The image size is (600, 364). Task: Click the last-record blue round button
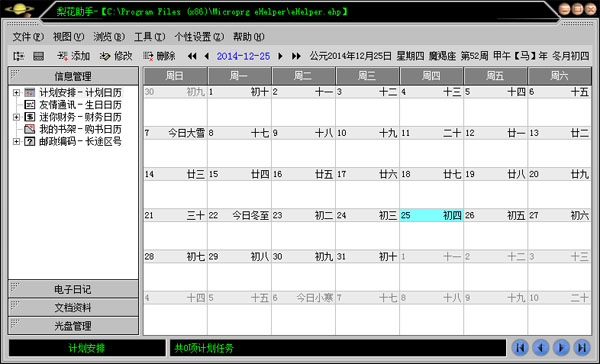point(582,348)
